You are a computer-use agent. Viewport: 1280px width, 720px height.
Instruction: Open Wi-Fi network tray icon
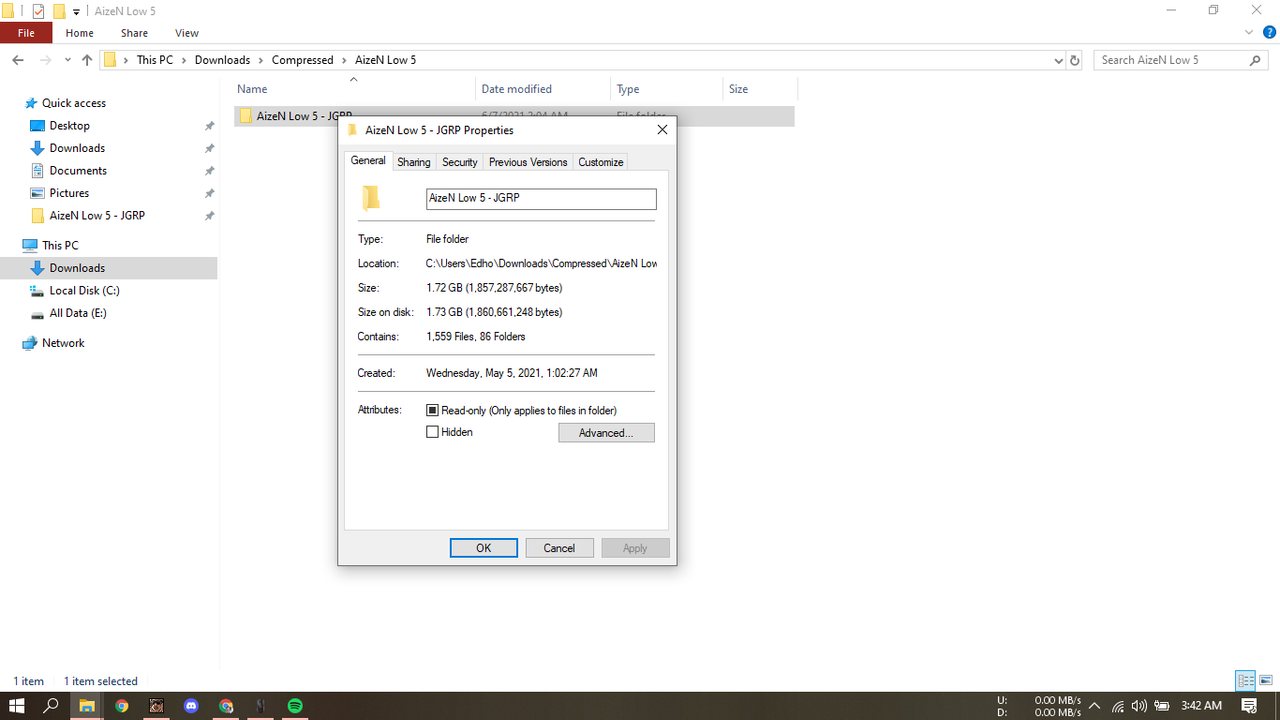(x=1118, y=706)
